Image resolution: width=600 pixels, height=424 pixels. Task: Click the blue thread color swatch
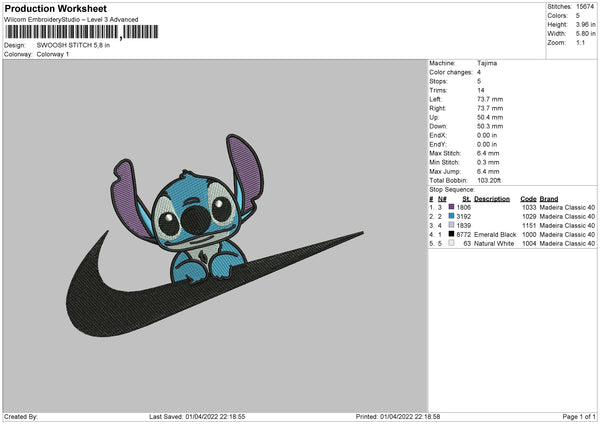pos(451,216)
